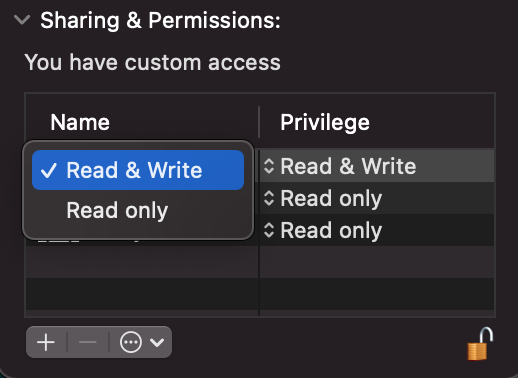Click the plus icon to add a user

coord(46,342)
